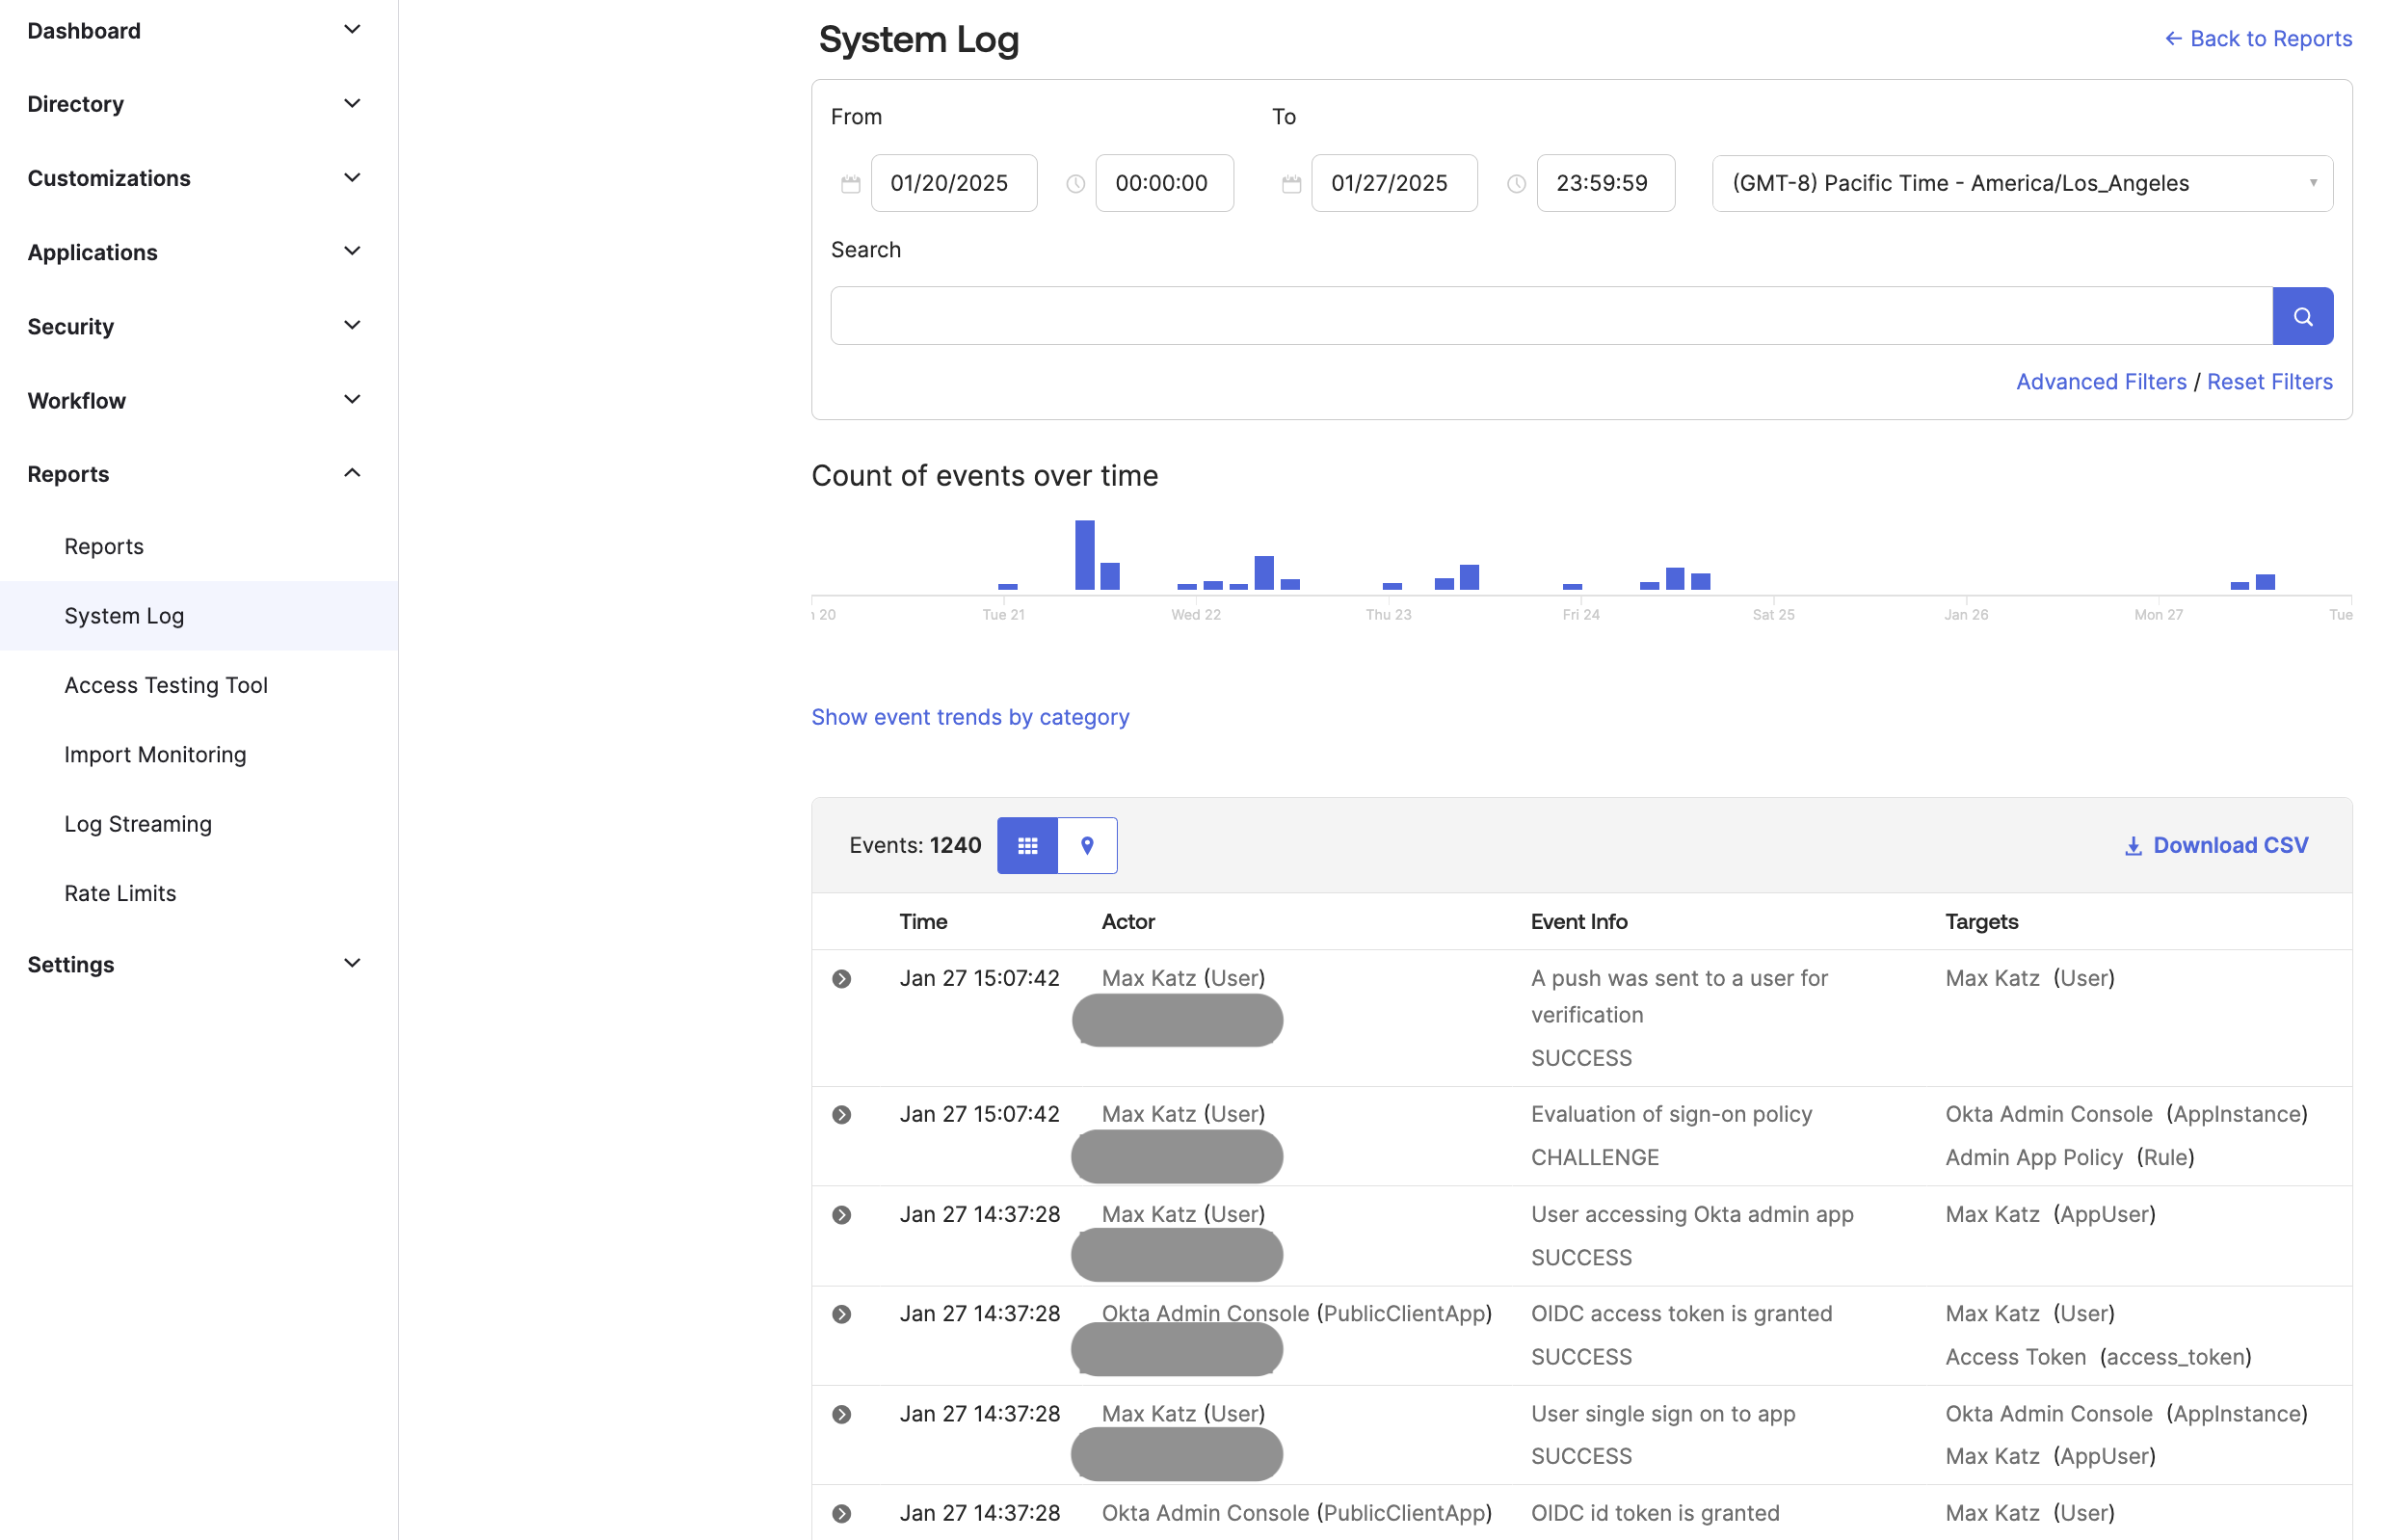This screenshot has width=2386, height=1540.
Task: Click clock icon beside To time
Action: click(1516, 184)
